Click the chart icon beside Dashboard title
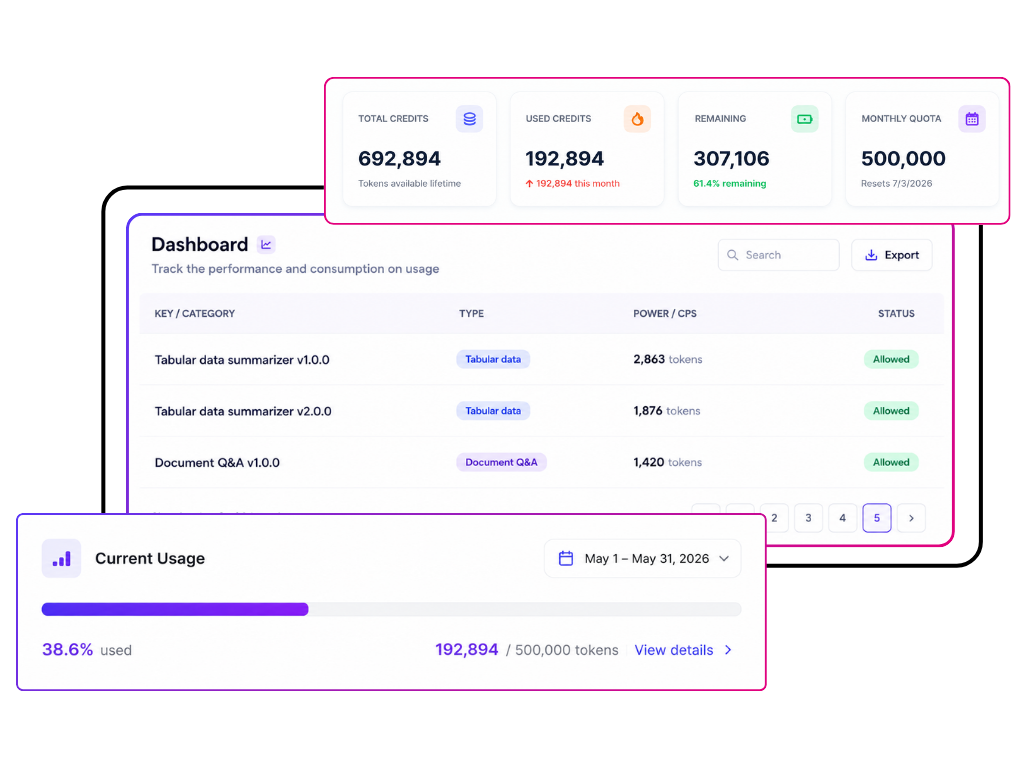The width and height of the screenshot is (1024, 768). 266,244
